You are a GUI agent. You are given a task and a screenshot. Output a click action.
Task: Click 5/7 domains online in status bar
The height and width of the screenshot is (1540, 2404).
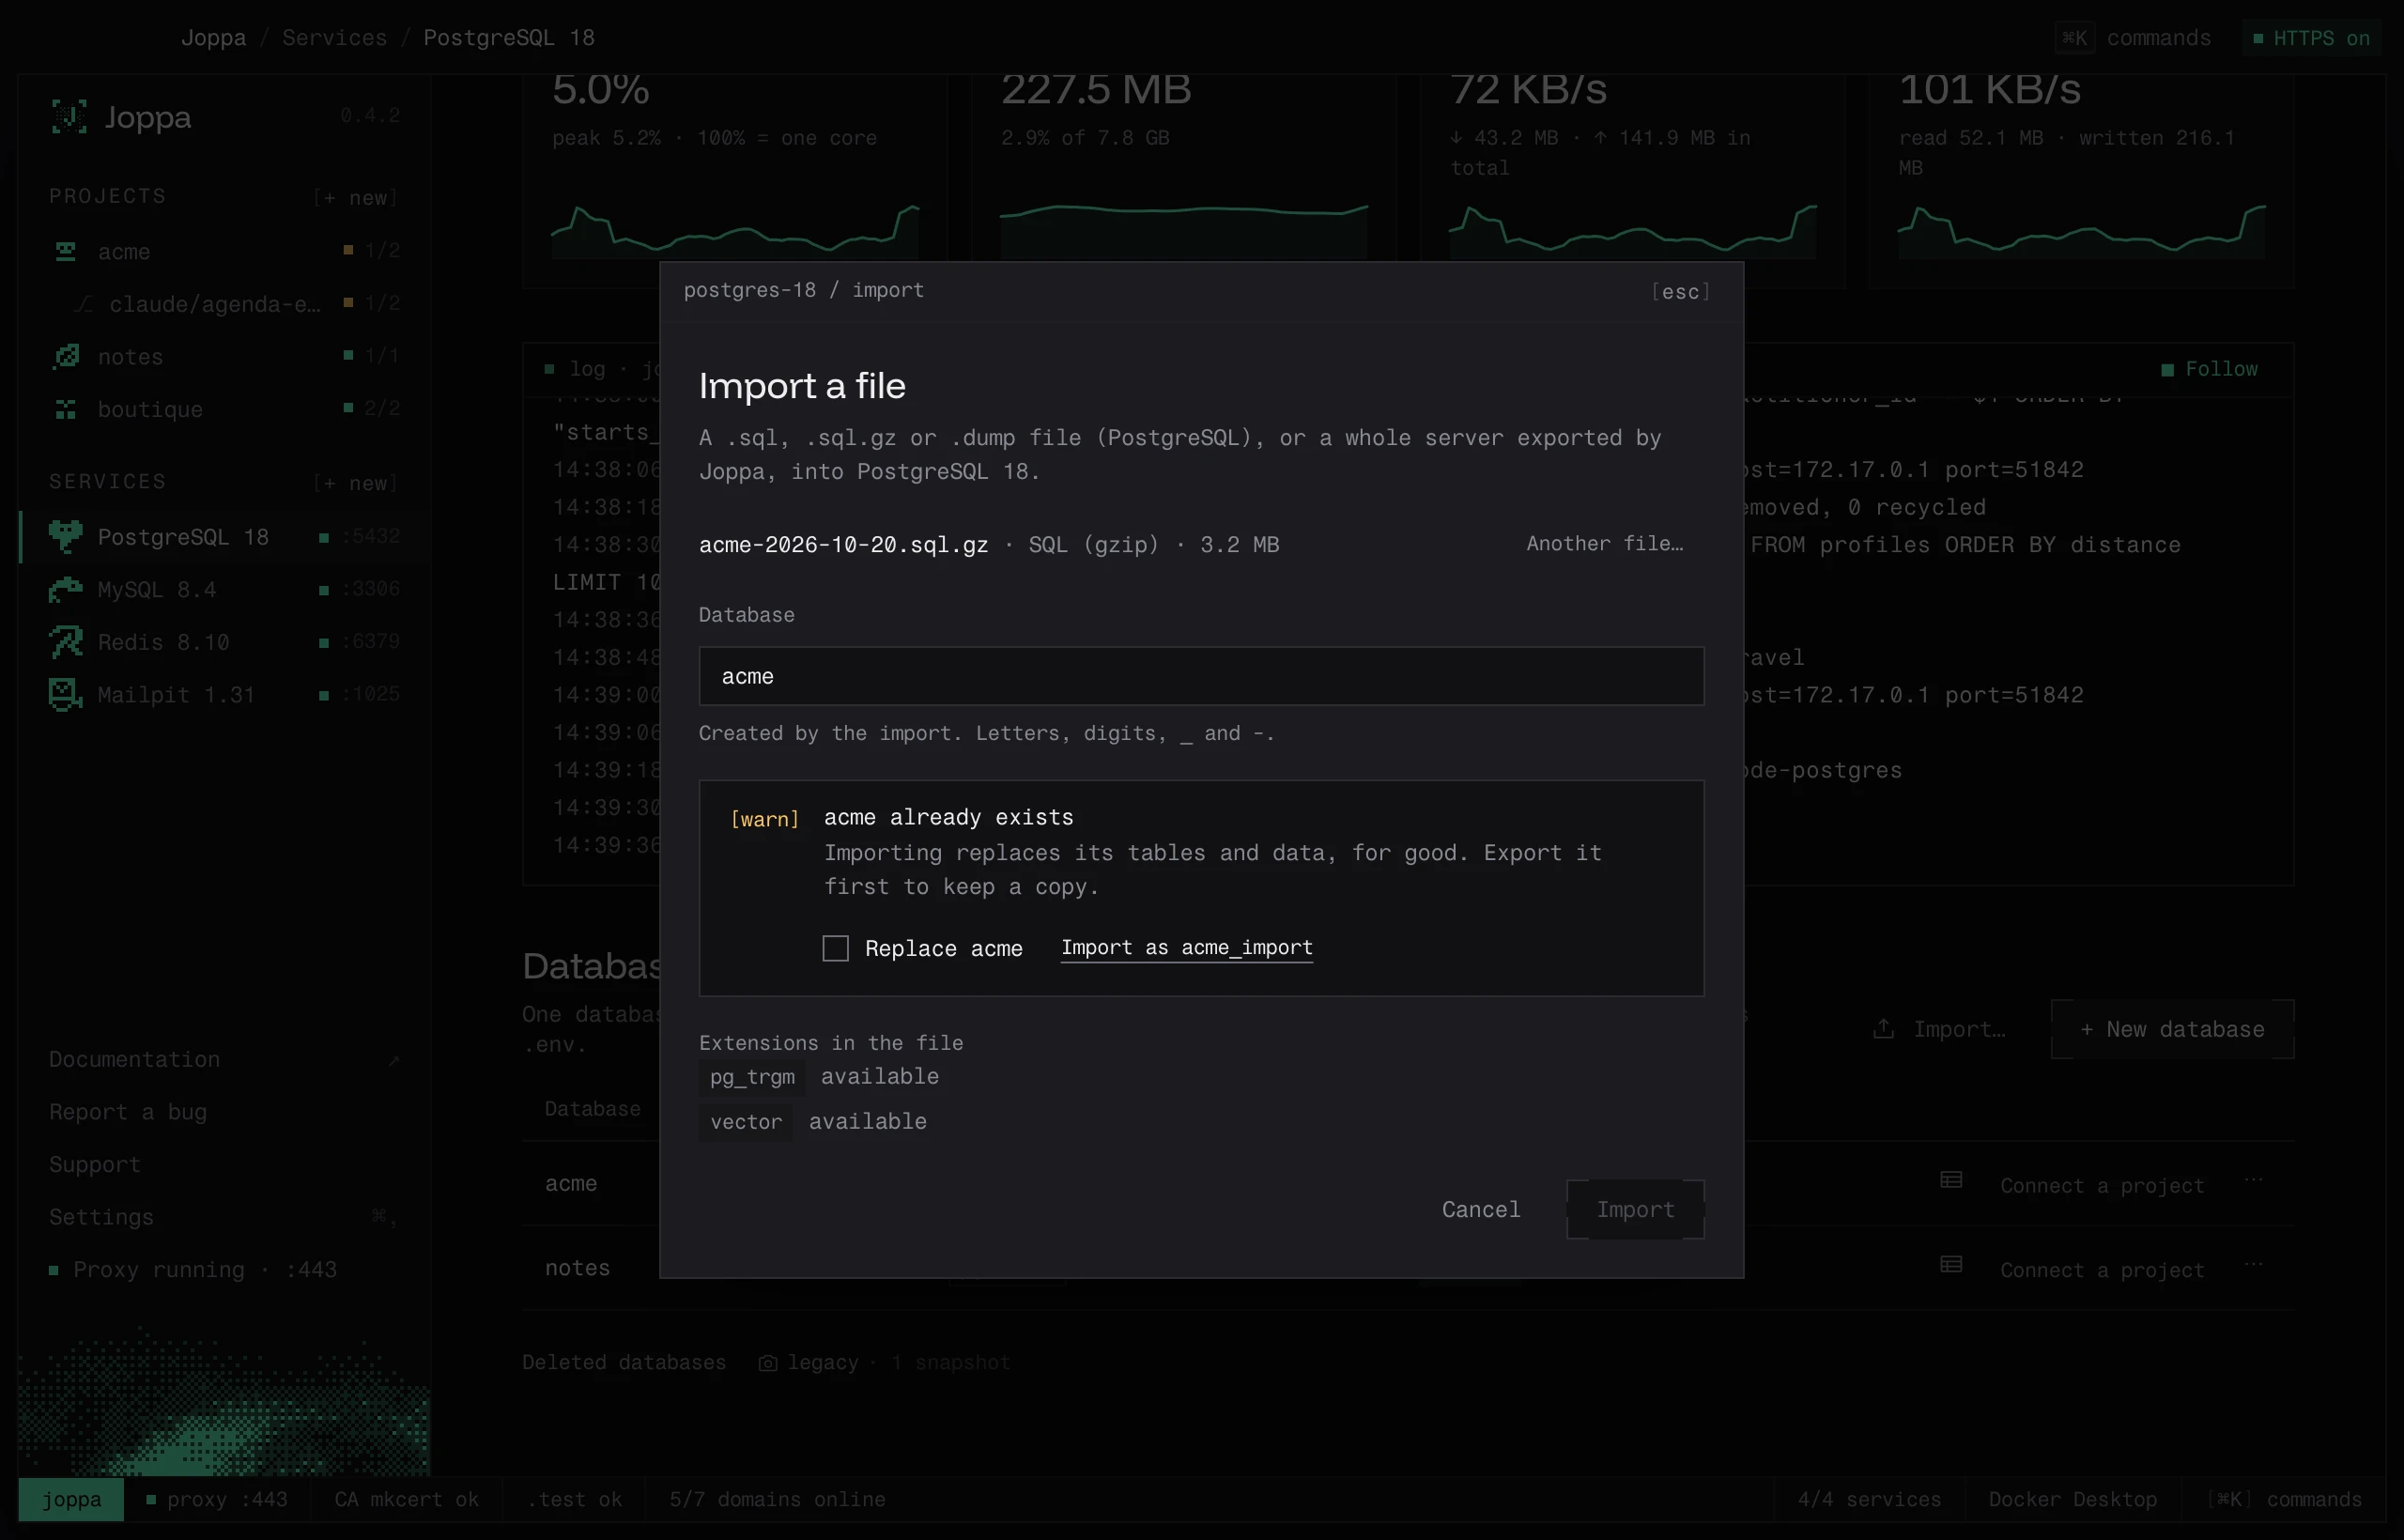coord(777,1499)
